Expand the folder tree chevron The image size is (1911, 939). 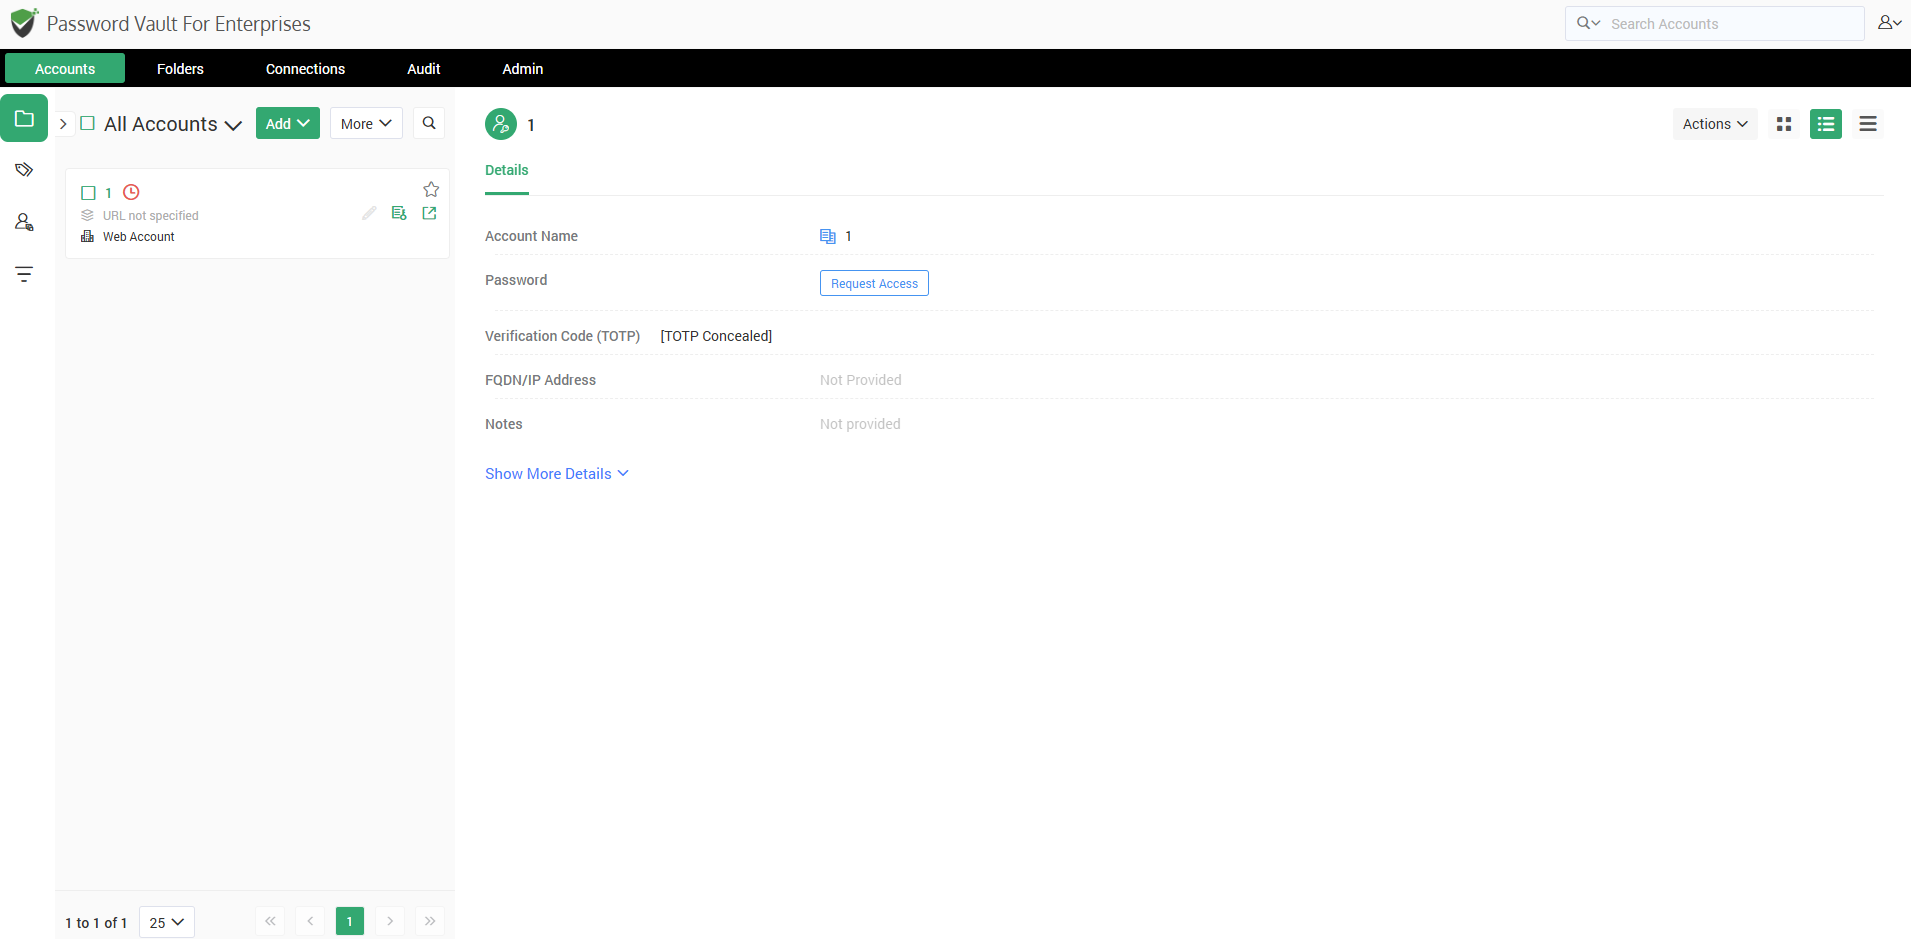[63, 124]
